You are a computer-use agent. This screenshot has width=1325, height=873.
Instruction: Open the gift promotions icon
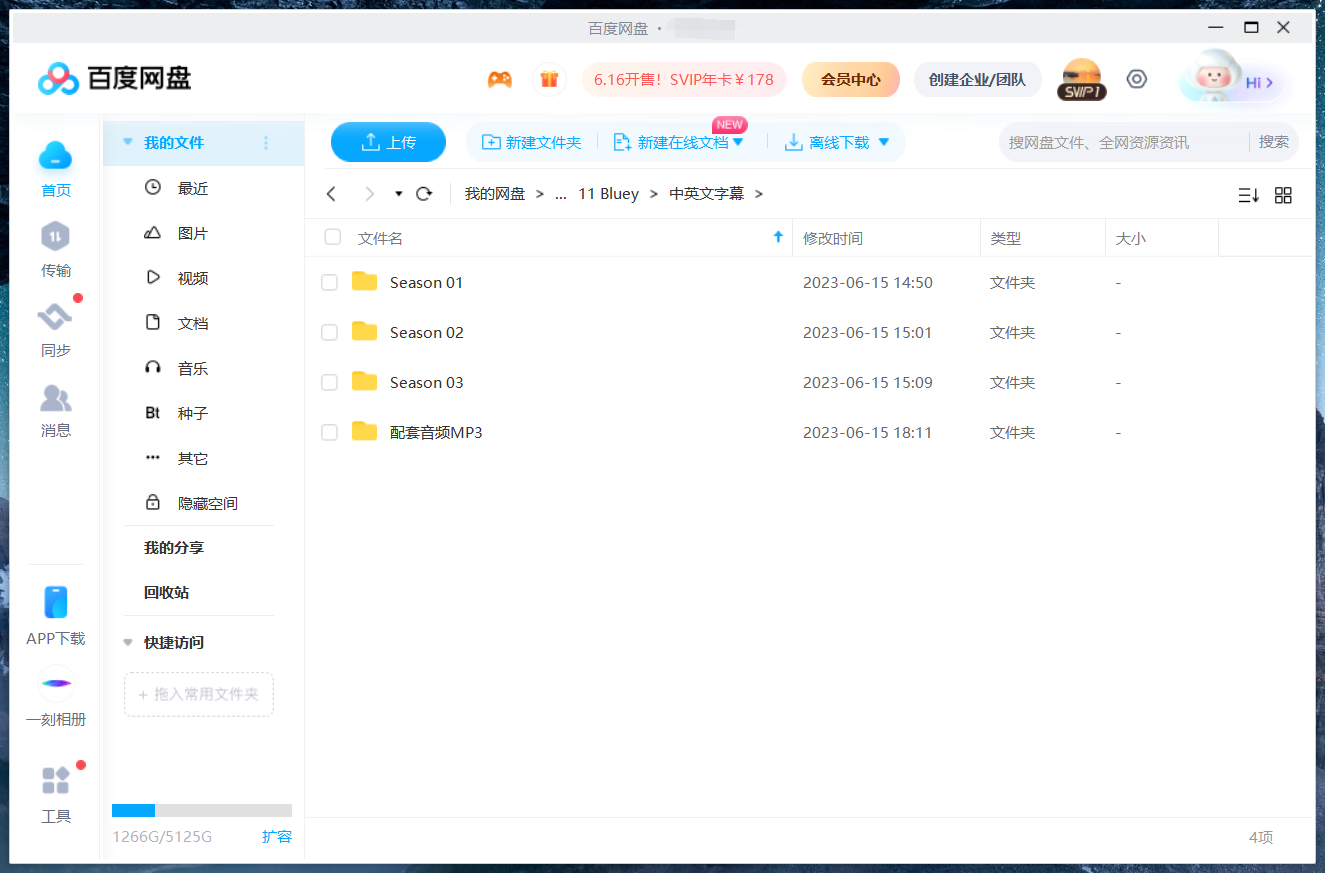pyautogui.click(x=549, y=78)
